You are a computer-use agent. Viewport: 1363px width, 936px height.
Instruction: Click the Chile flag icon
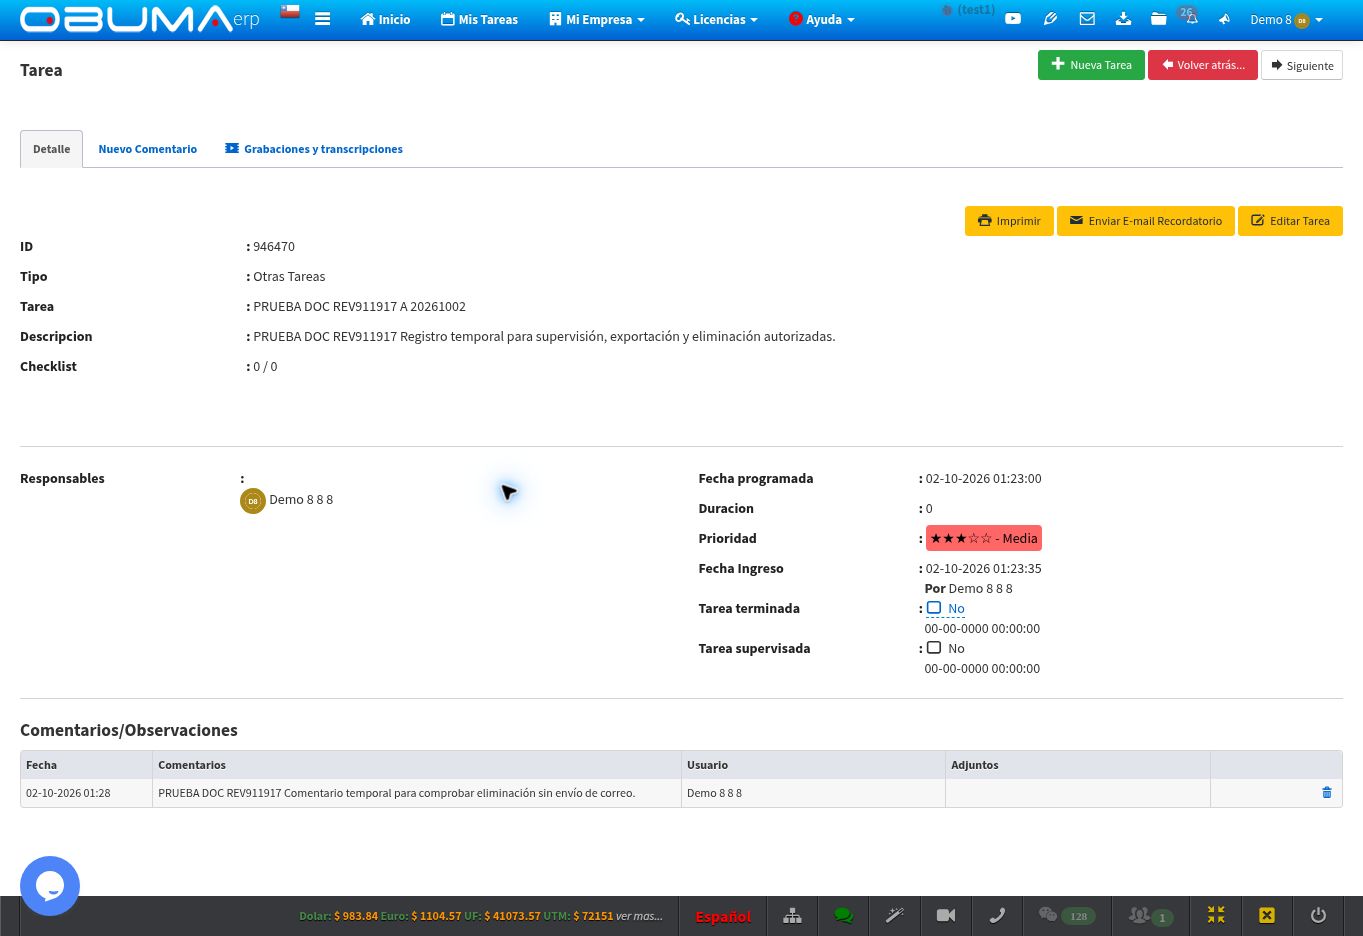click(290, 12)
